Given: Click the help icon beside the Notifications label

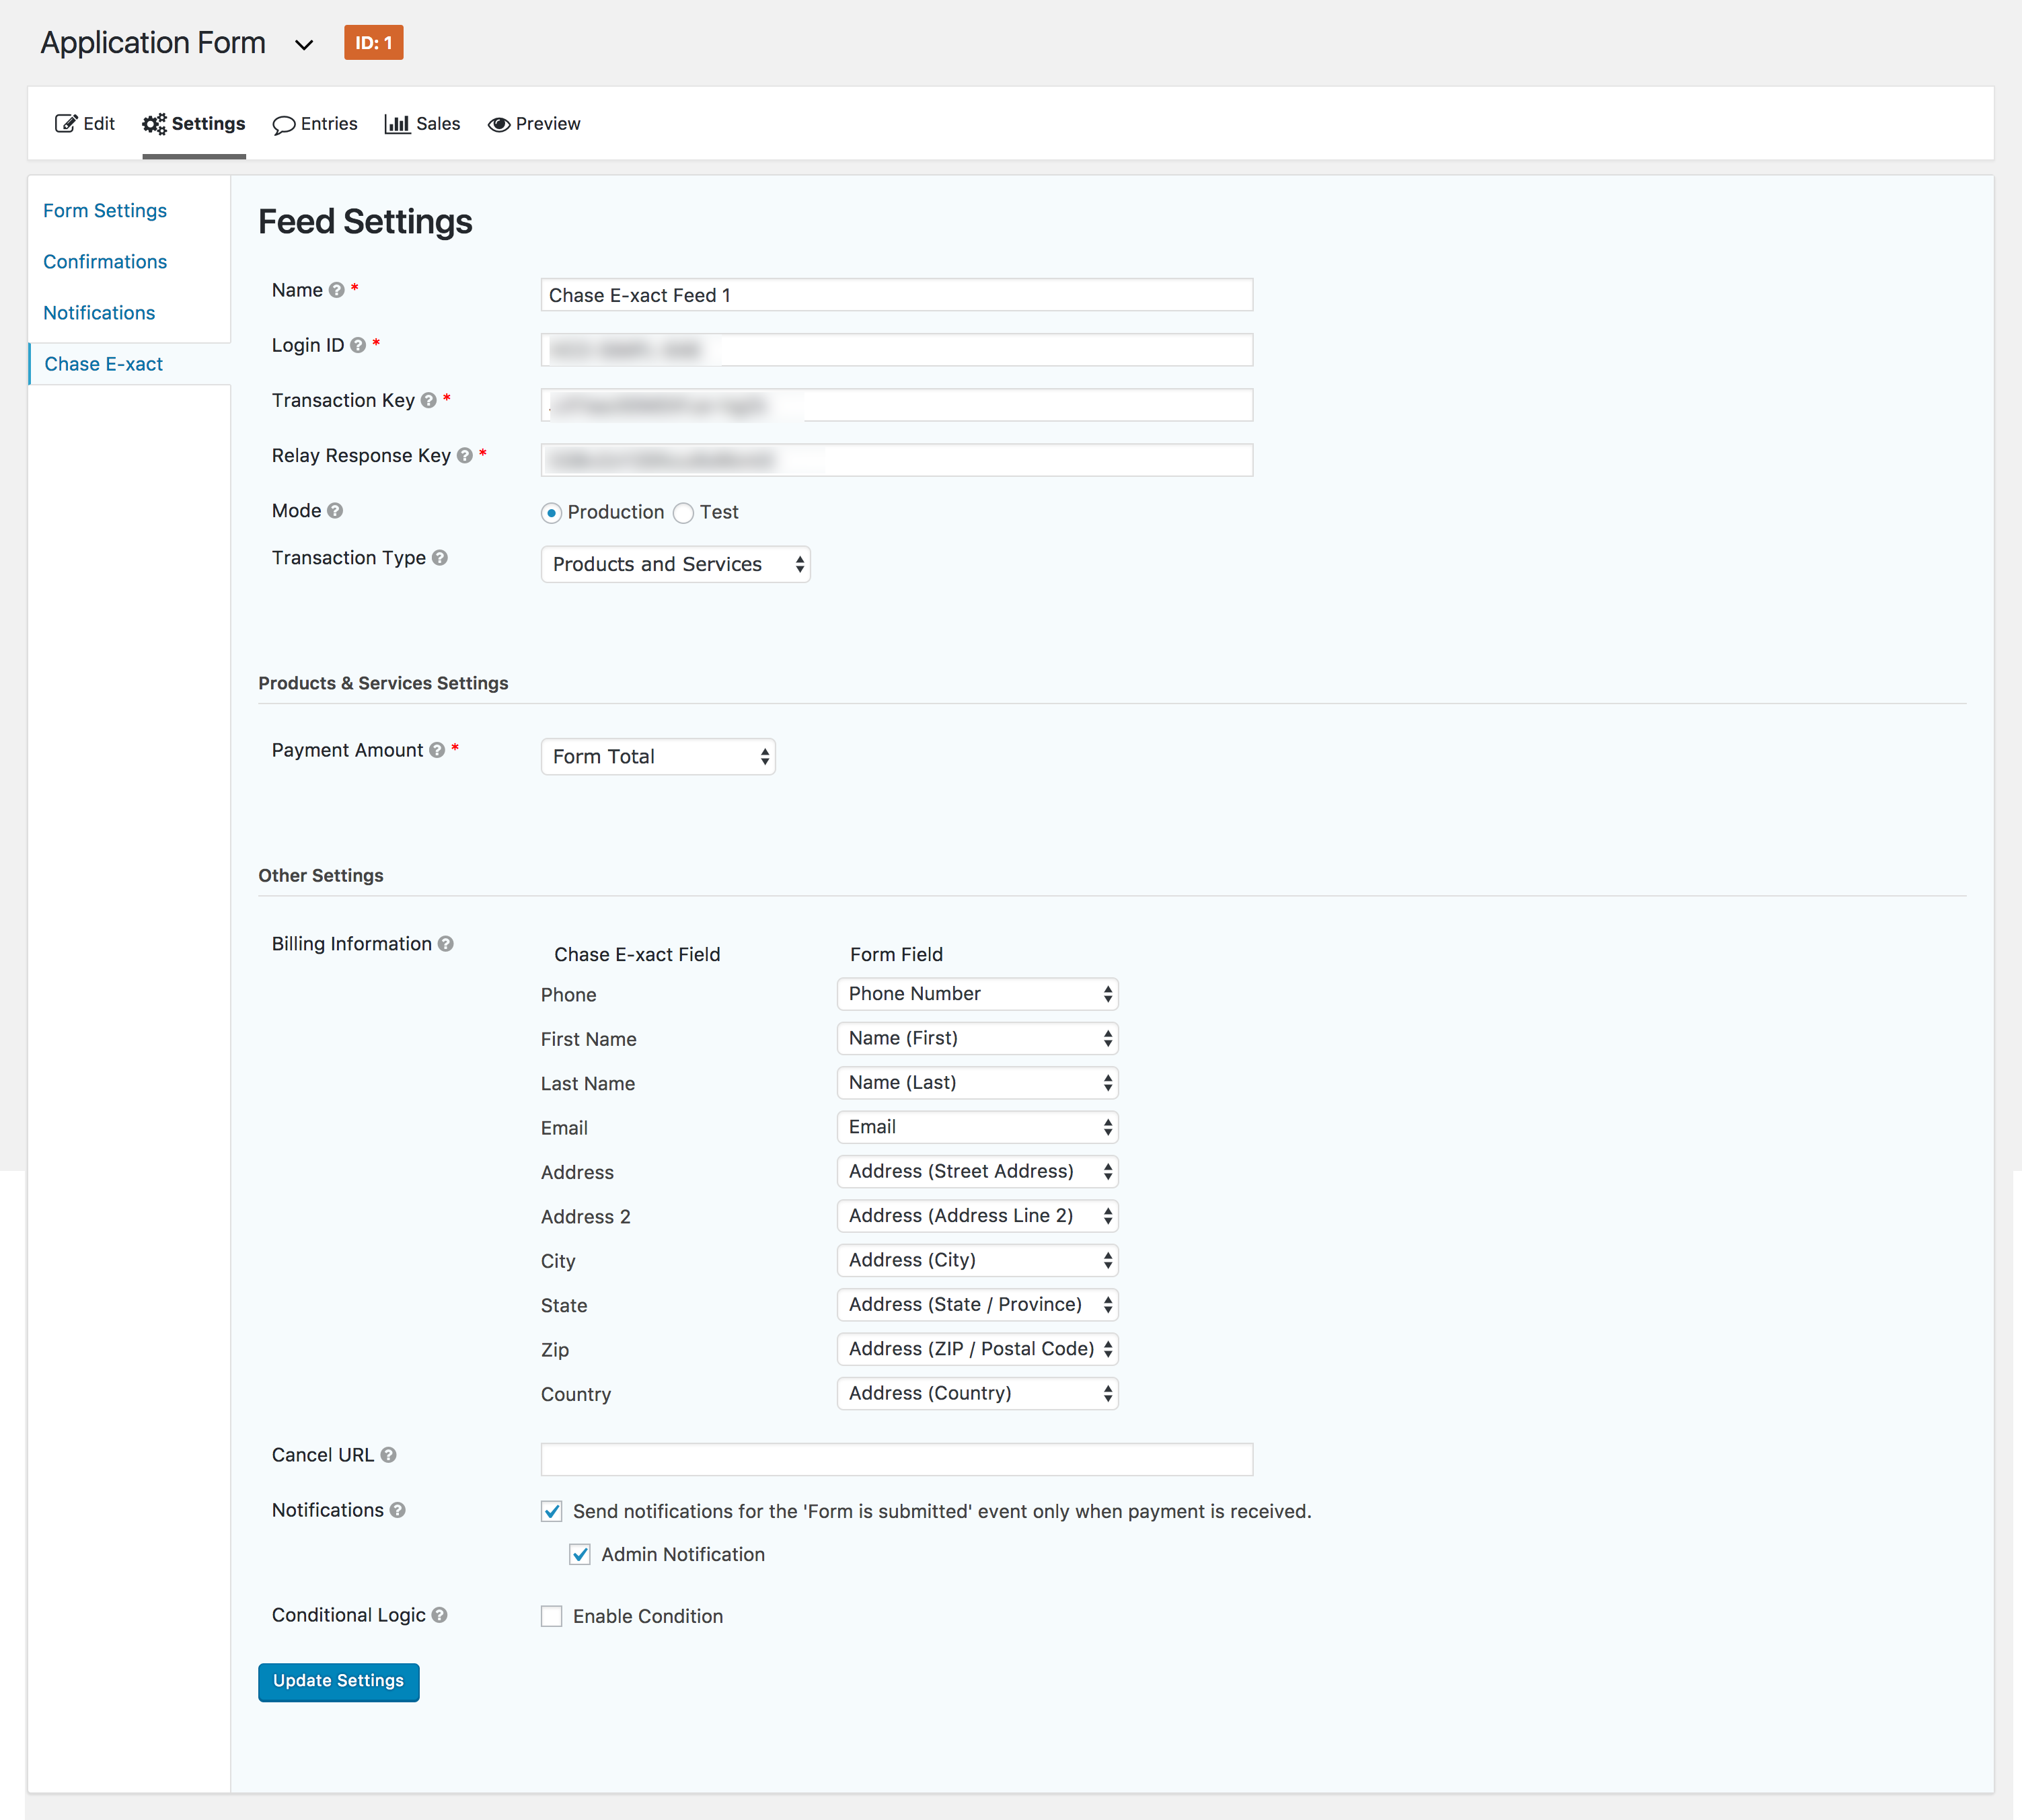Looking at the screenshot, I should 398,1510.
